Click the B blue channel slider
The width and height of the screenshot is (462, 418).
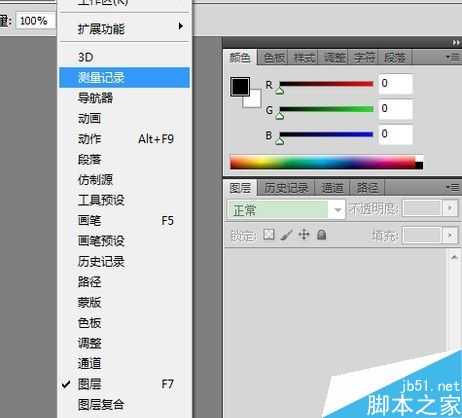pos(326,135)
